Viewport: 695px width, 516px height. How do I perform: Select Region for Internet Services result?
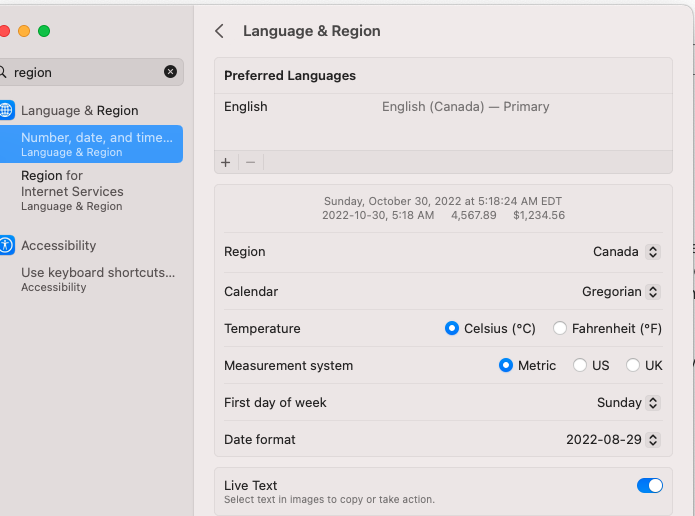[72, 190]
